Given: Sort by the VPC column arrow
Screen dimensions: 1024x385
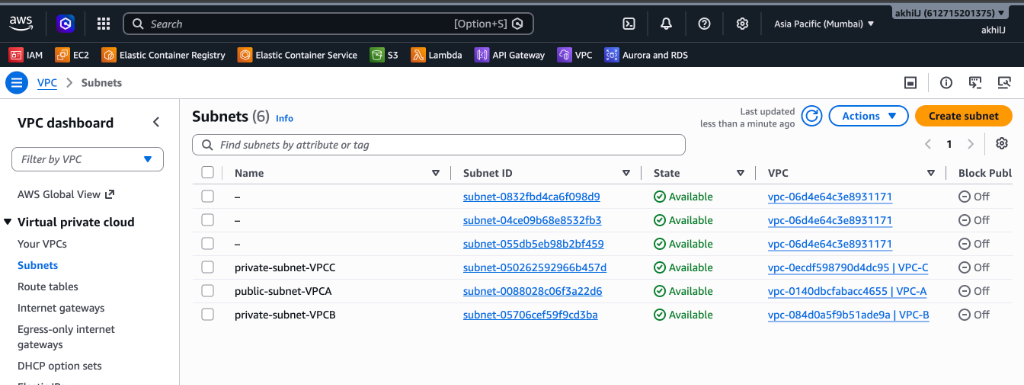Looking at the screenshot, I should pyautogui.click(x=931, y=173).
